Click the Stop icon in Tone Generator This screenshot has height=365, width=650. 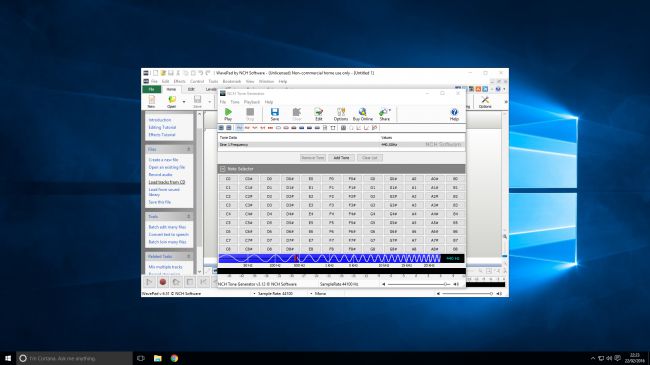click(250, 114)
